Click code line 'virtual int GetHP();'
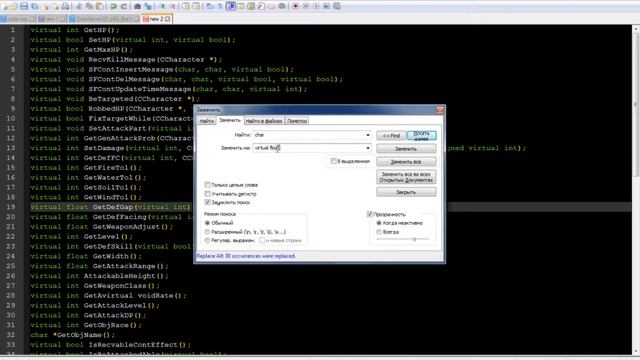 pyautogui.click(x=75, y=30)
